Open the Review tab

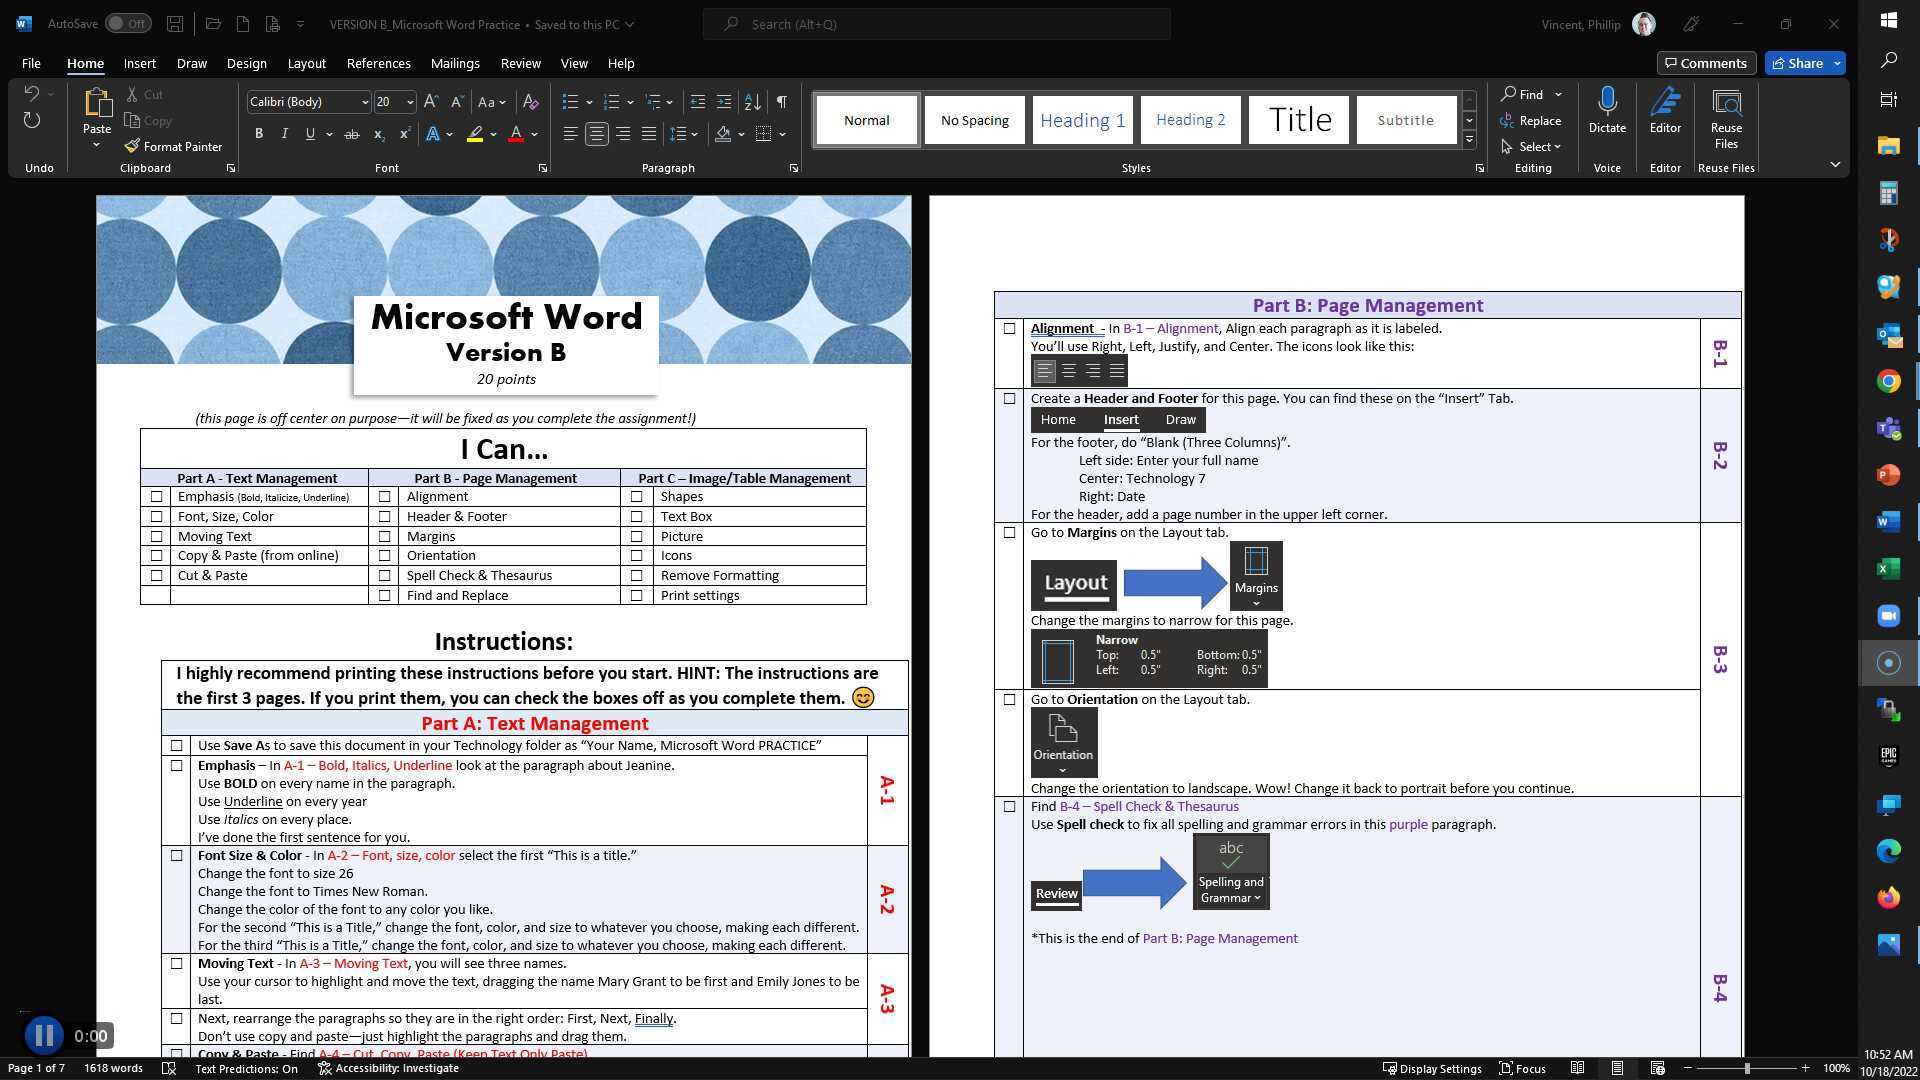520,63
